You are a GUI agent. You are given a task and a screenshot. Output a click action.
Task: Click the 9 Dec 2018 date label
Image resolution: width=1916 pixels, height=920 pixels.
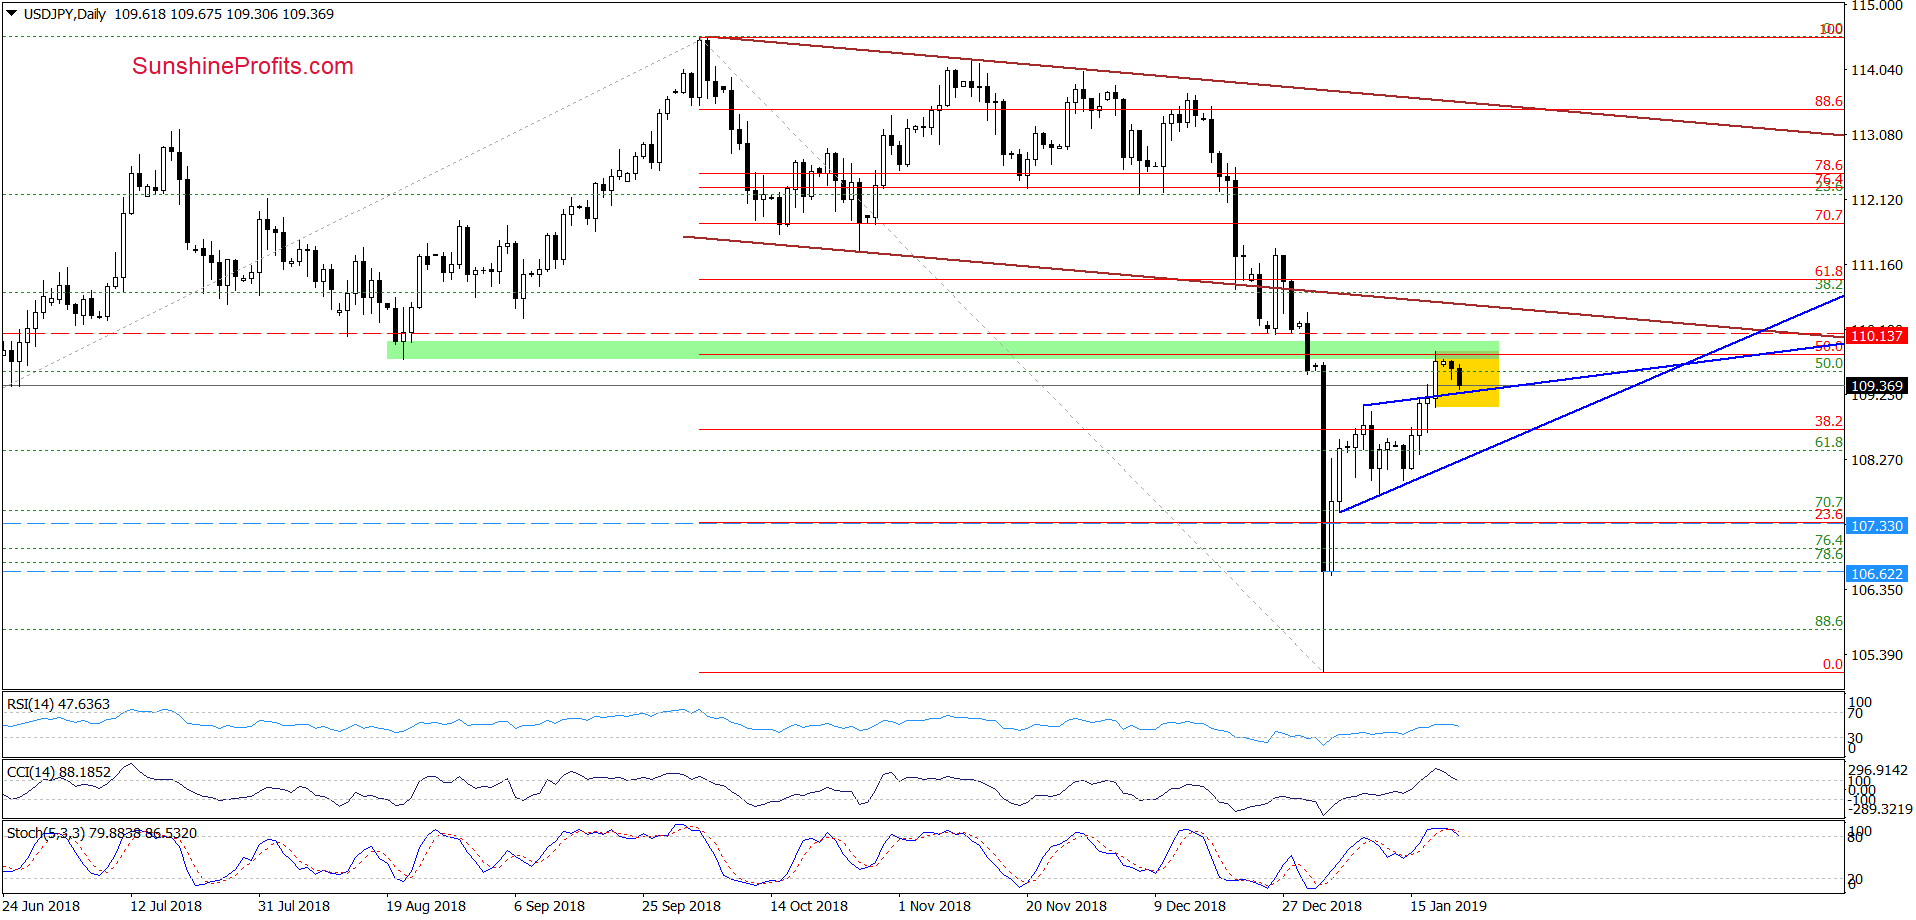click(1190, 906)
